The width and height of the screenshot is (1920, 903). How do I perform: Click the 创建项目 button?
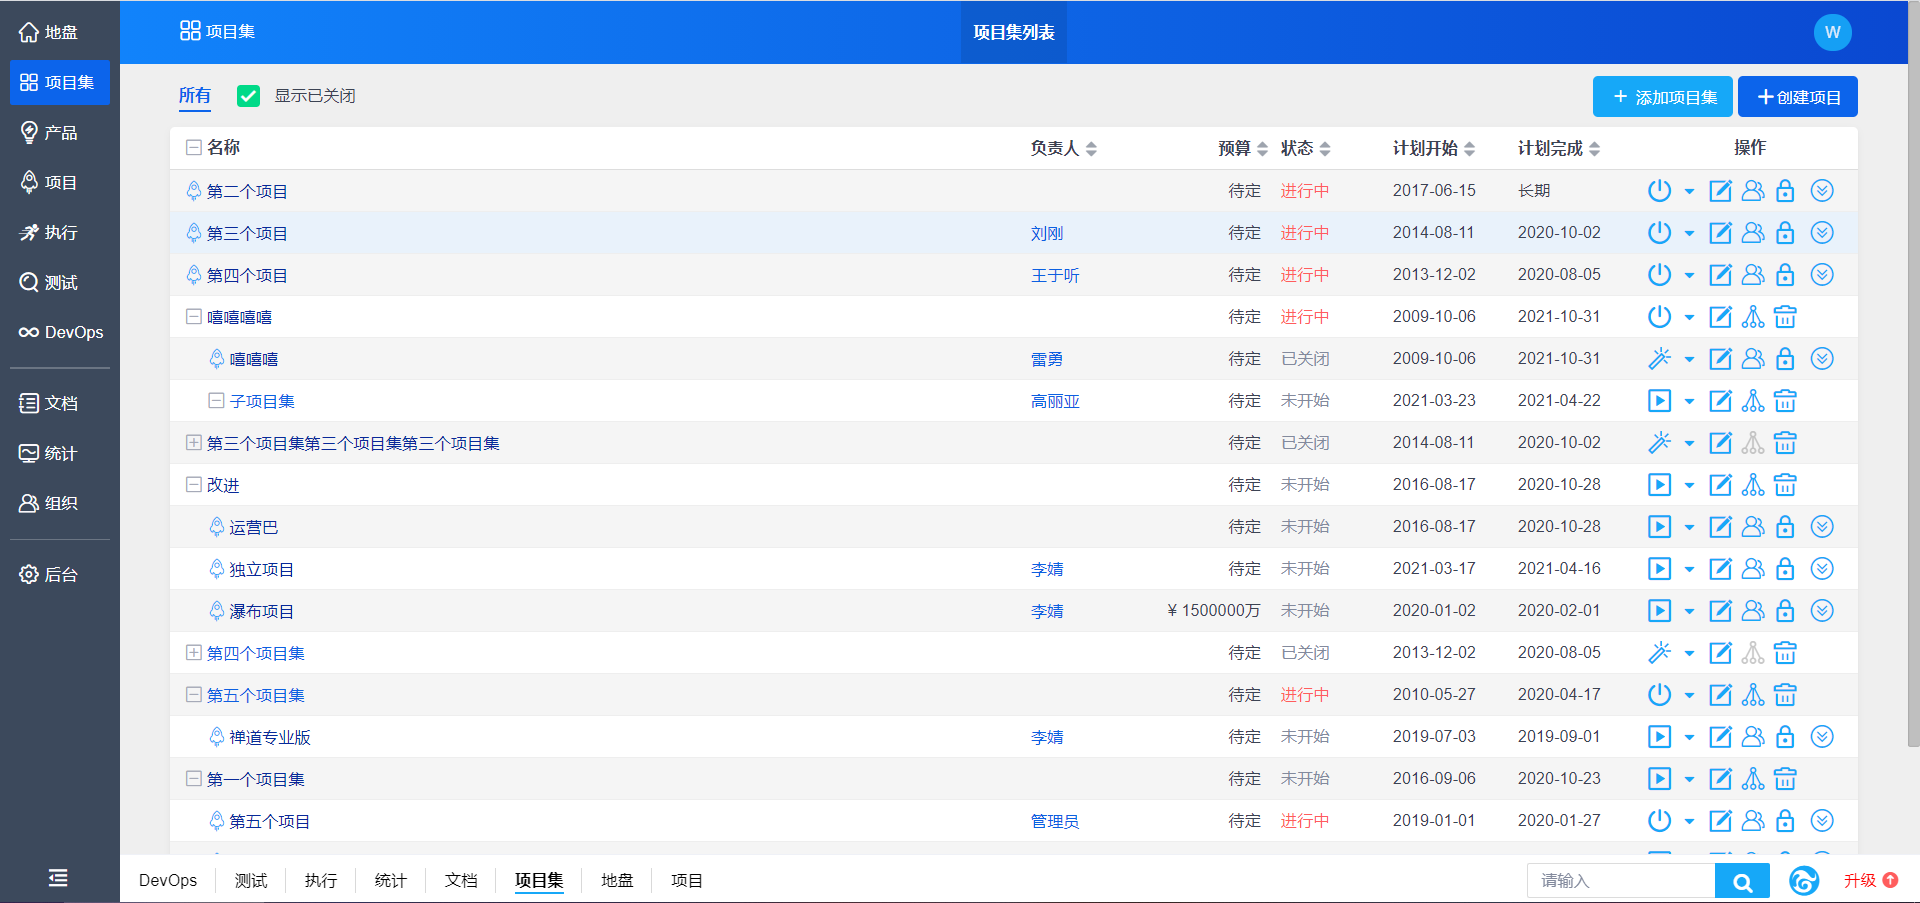(x=1798, y=97)
